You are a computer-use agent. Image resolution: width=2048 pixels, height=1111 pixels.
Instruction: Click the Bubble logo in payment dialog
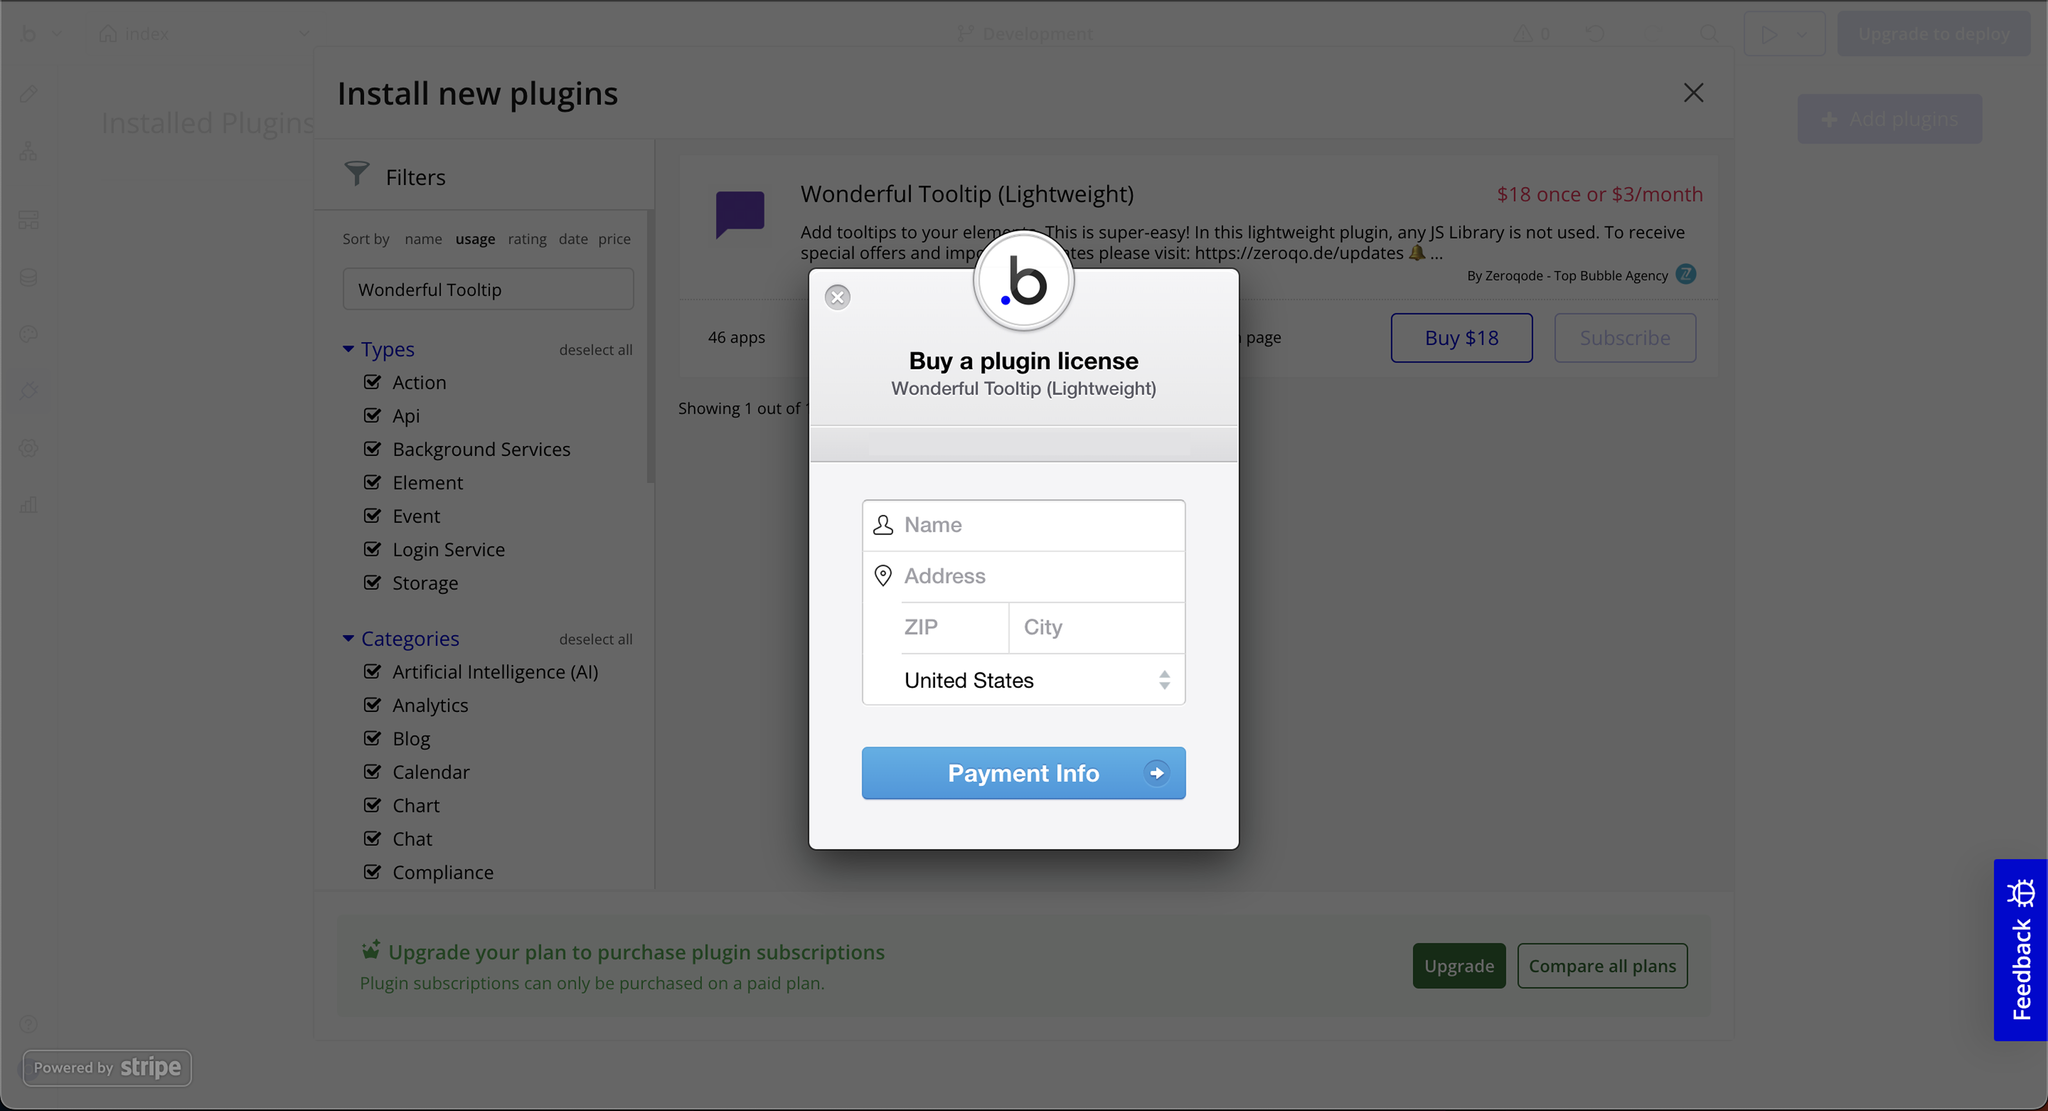click(x=1023, y=282)
